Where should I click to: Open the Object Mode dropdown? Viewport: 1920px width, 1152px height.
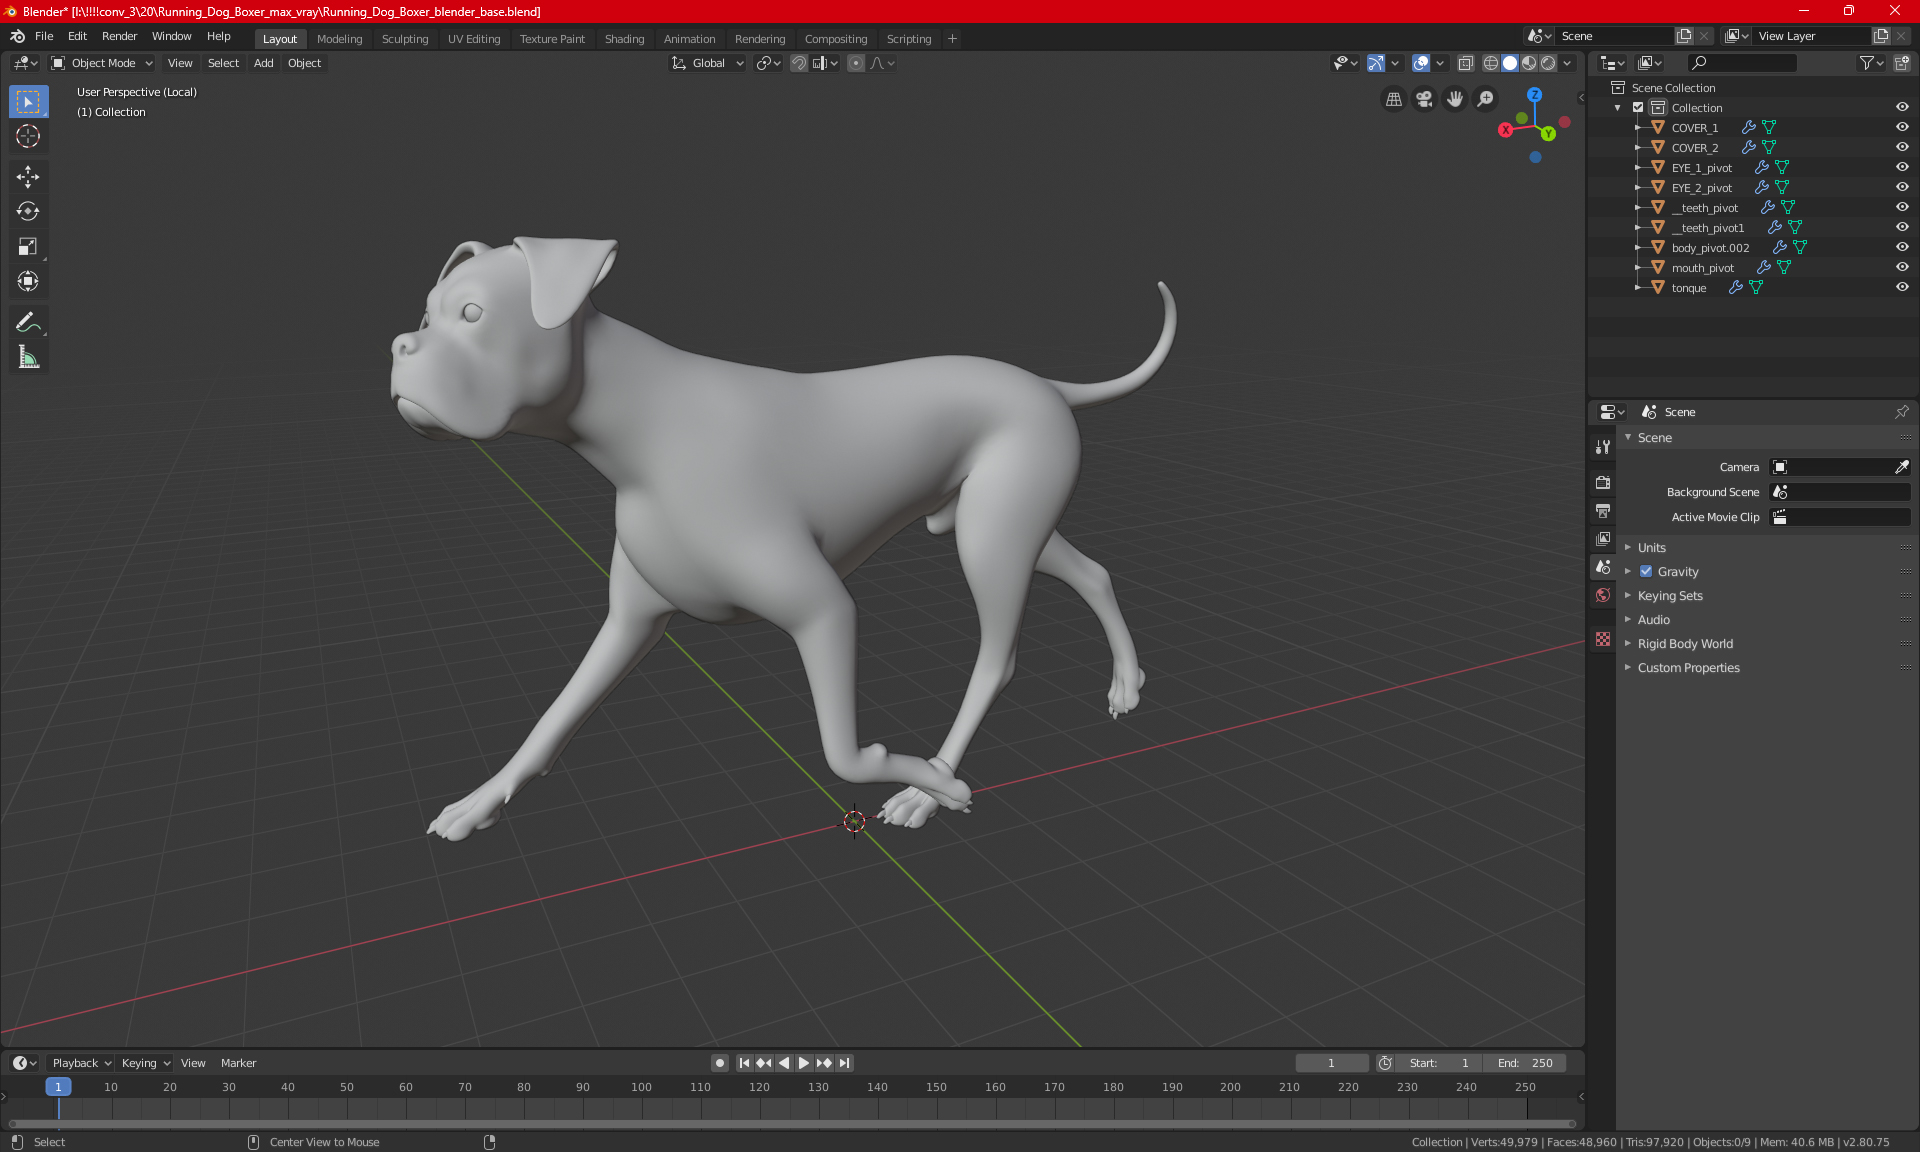[x=102, y=63]
